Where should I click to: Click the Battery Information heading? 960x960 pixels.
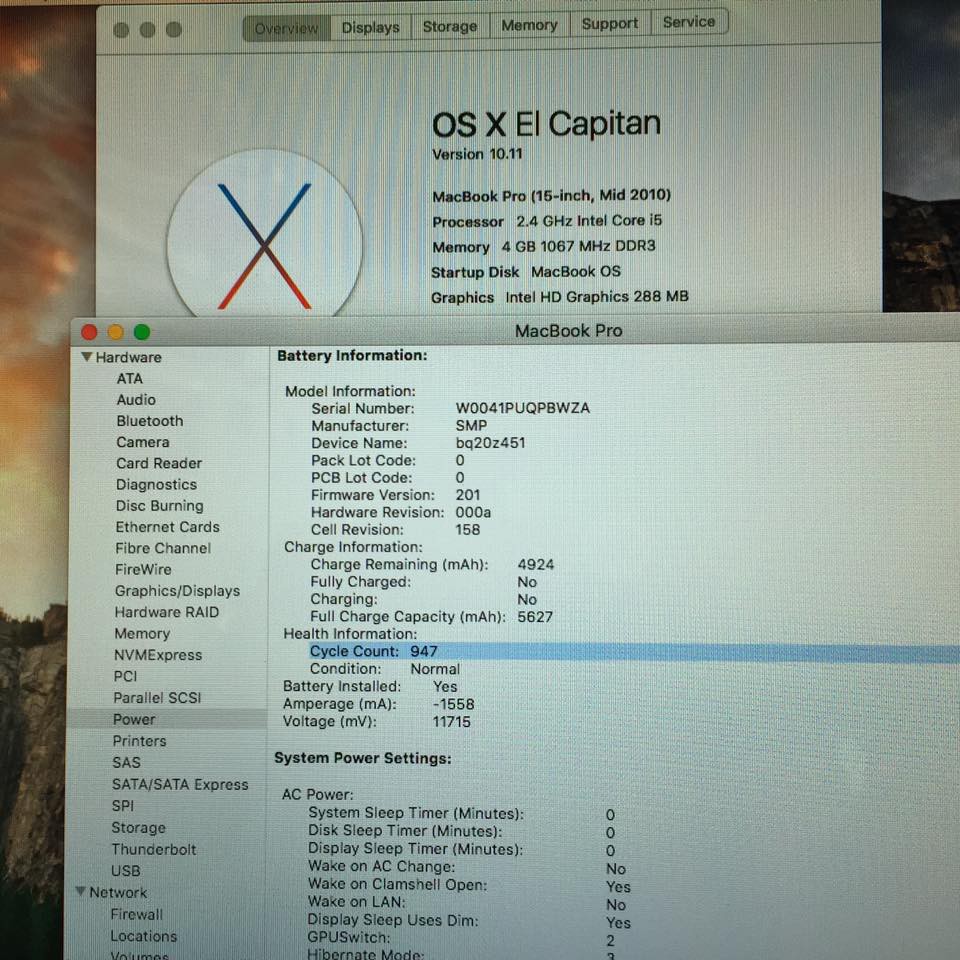tap(352, 356)
